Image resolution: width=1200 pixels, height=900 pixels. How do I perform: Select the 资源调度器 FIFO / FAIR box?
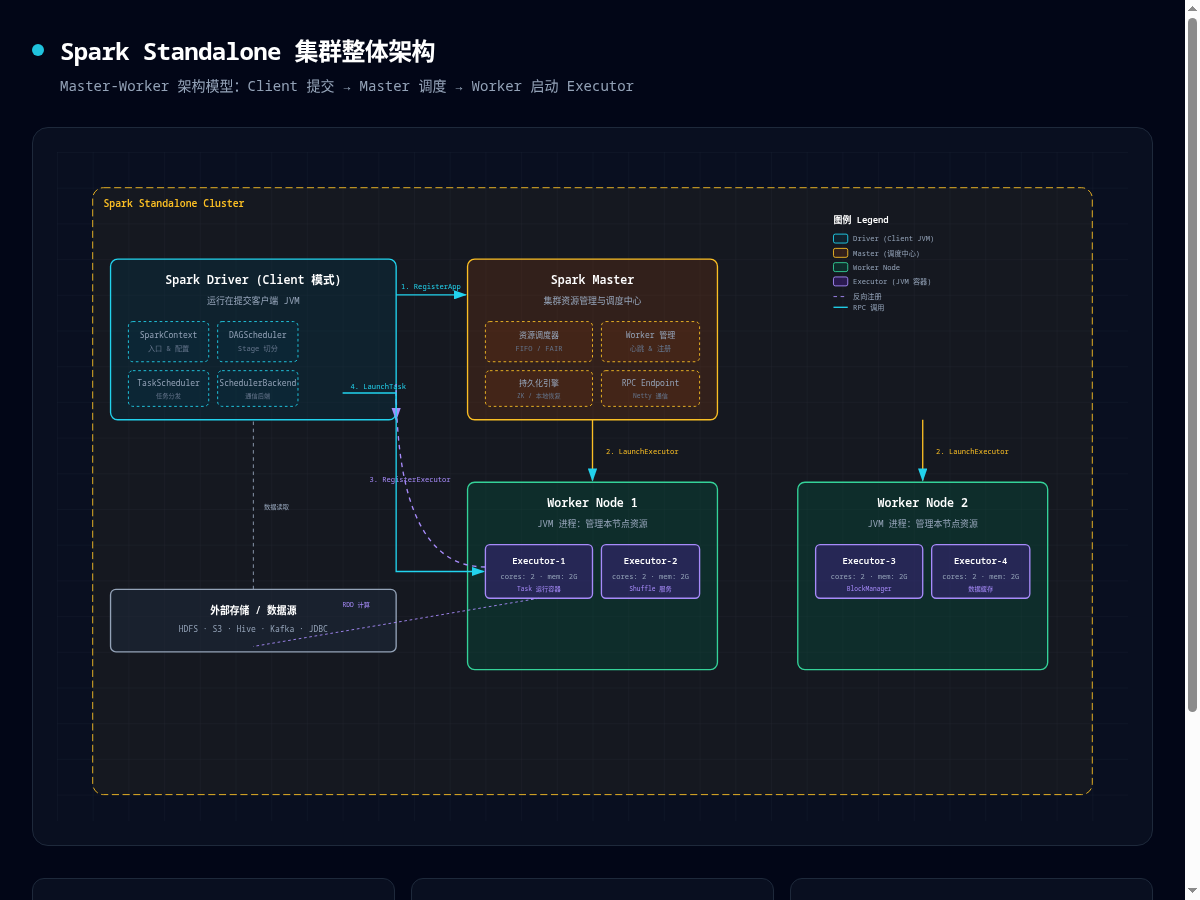click(539, 341)
